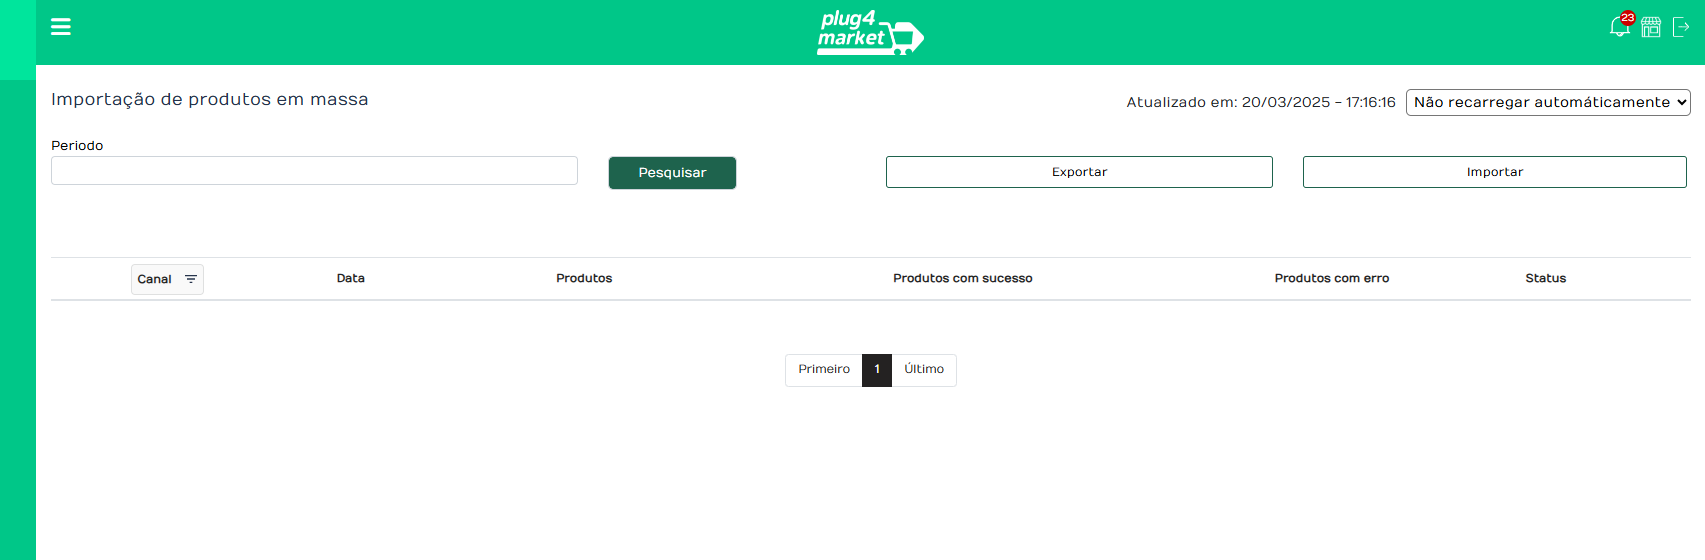Click Produtos com erro column header
The width and height of the screenshot is (1705, 560).
(x=1332, y=279)
